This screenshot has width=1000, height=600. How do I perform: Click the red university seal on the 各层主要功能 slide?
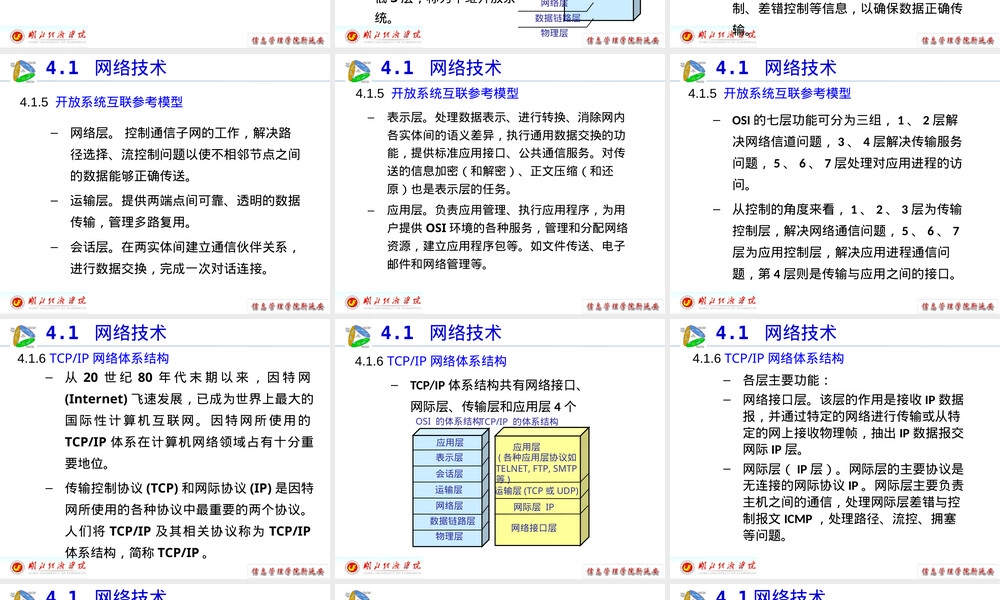pyautogui.click(x=687, y=567)
